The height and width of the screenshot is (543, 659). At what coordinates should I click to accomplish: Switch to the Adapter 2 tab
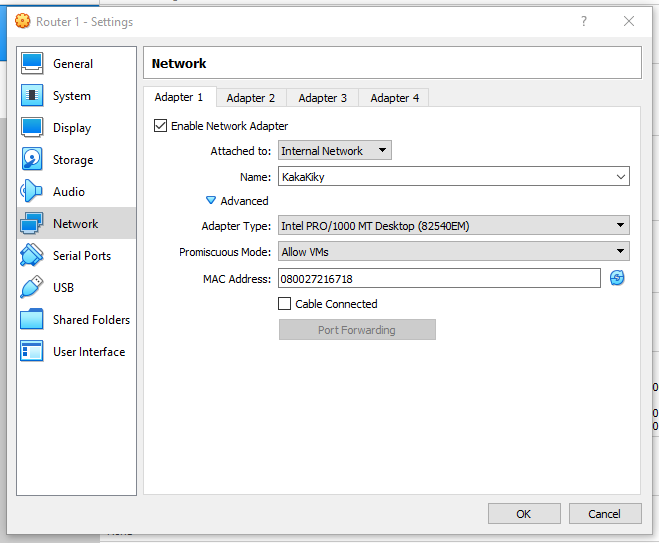251,98
